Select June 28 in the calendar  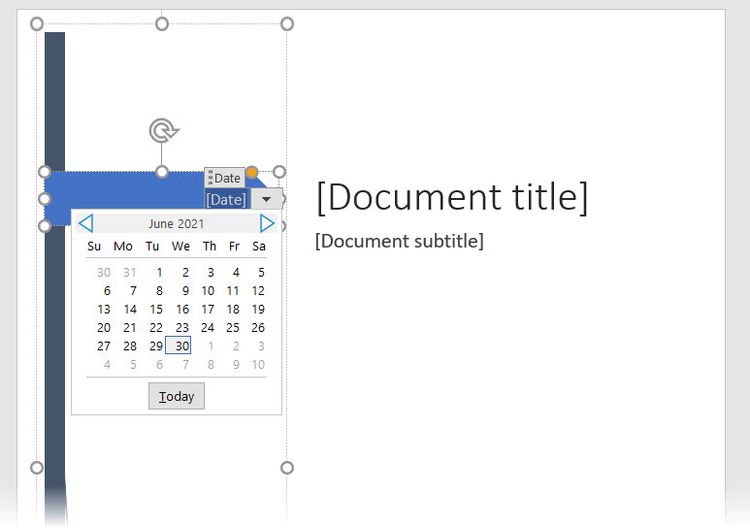click(x=130, y=346)
